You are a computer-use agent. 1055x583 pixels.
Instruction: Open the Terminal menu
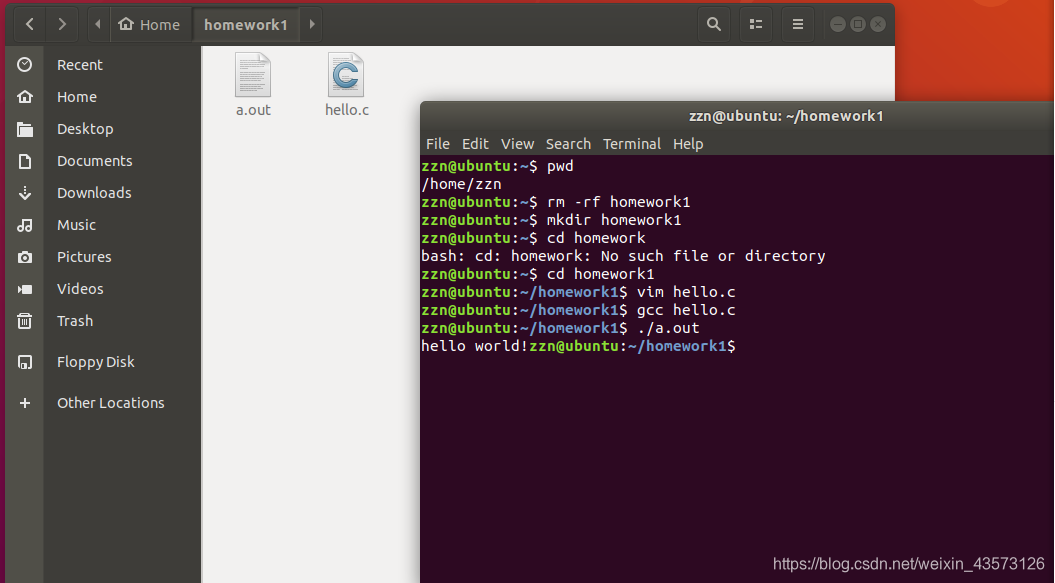[x=632, y=144]
